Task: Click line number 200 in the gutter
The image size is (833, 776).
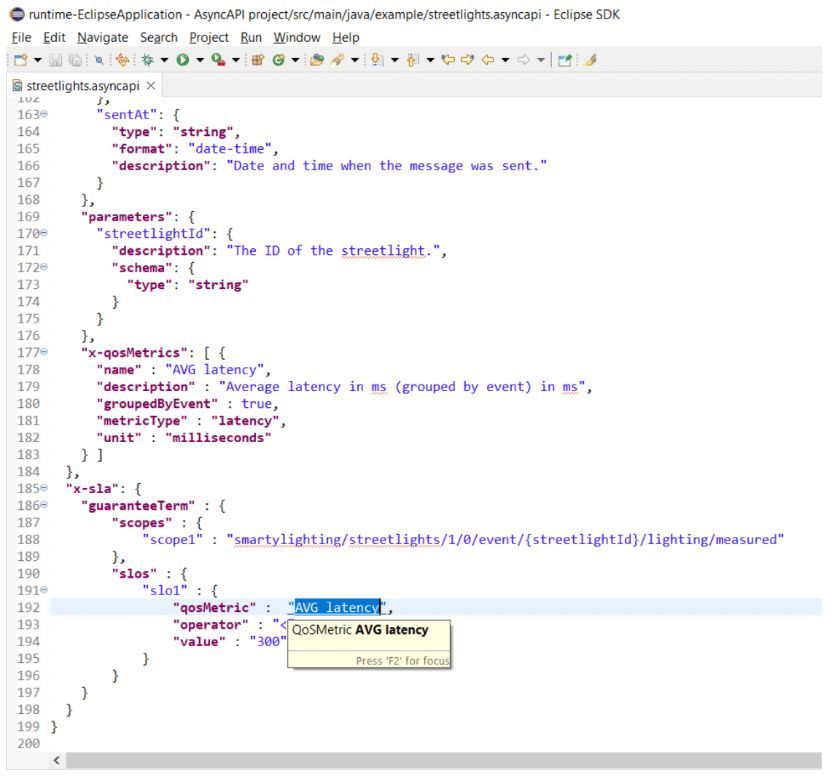Action: tap(28, 744)
